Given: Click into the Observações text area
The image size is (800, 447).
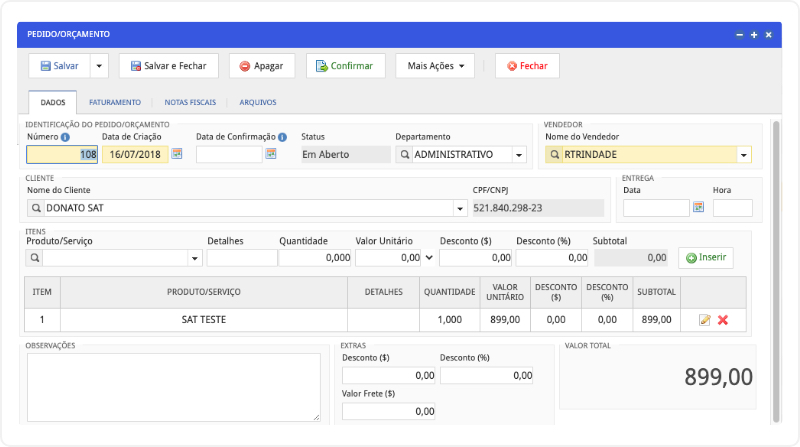Looking at the screenshot, I should coord(173,386).
